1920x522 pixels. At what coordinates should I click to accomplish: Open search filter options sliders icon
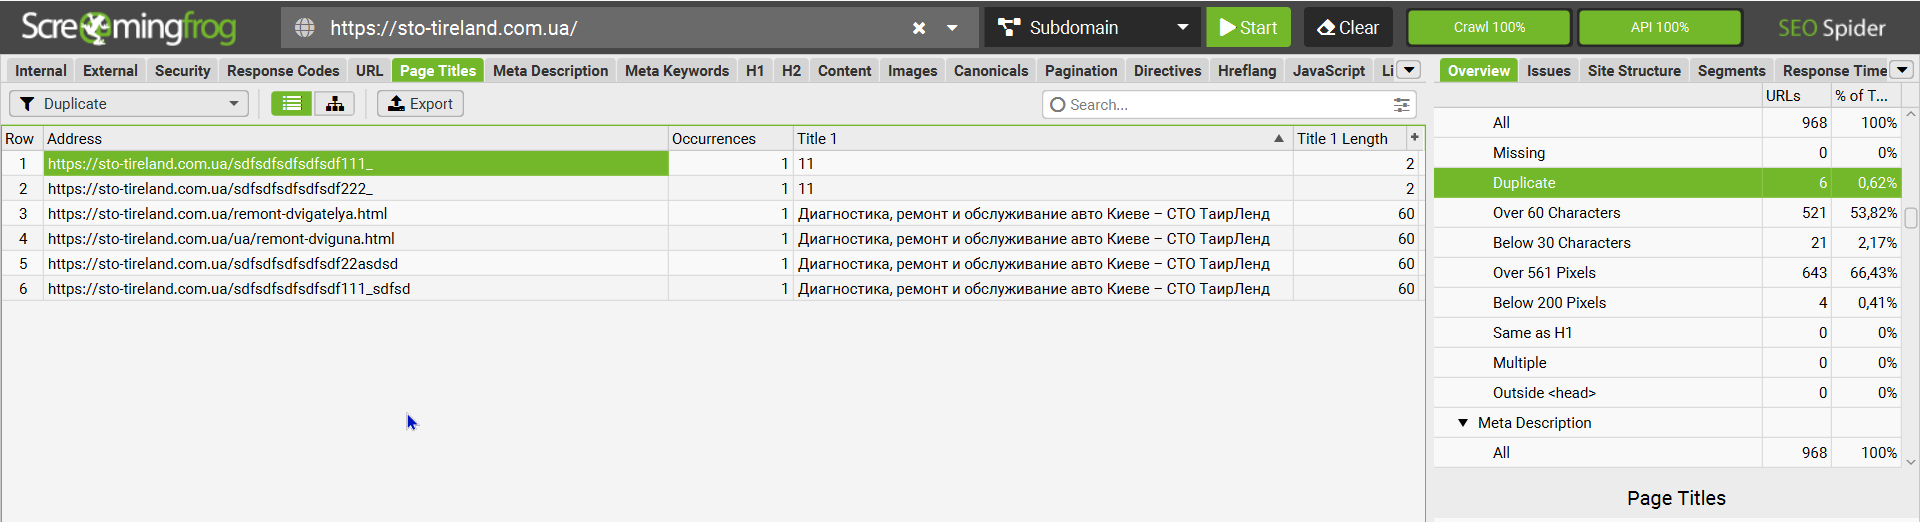pos(1402,105)
